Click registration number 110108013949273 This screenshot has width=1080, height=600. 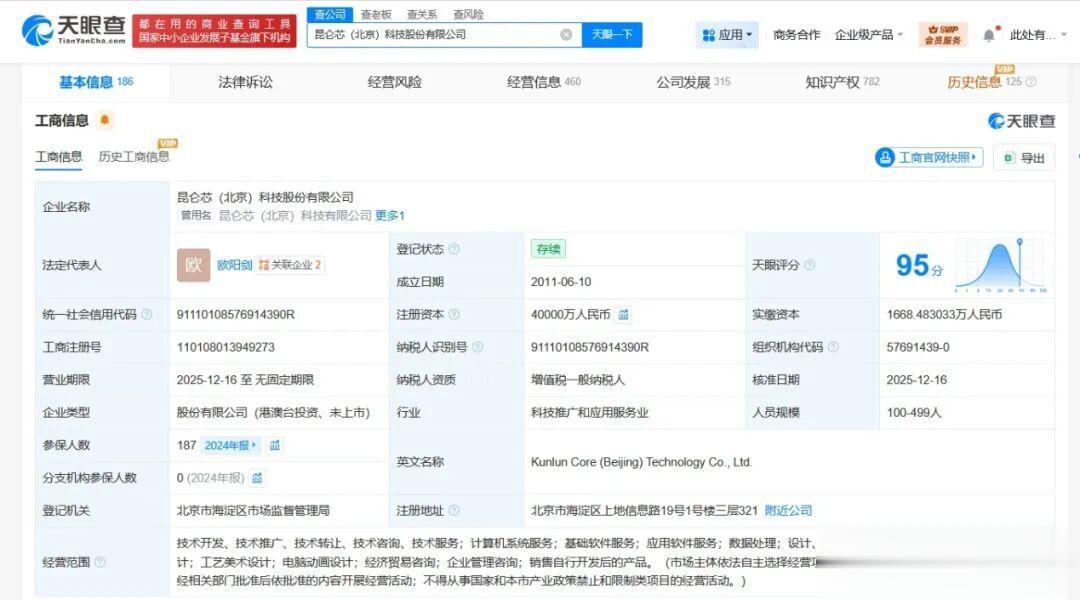coord(225,347)
